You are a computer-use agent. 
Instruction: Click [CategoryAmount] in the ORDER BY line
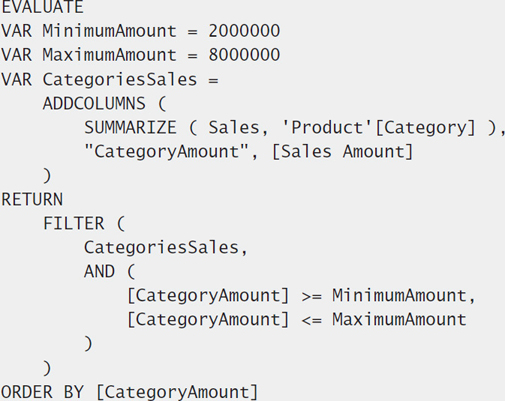(177, 392)
